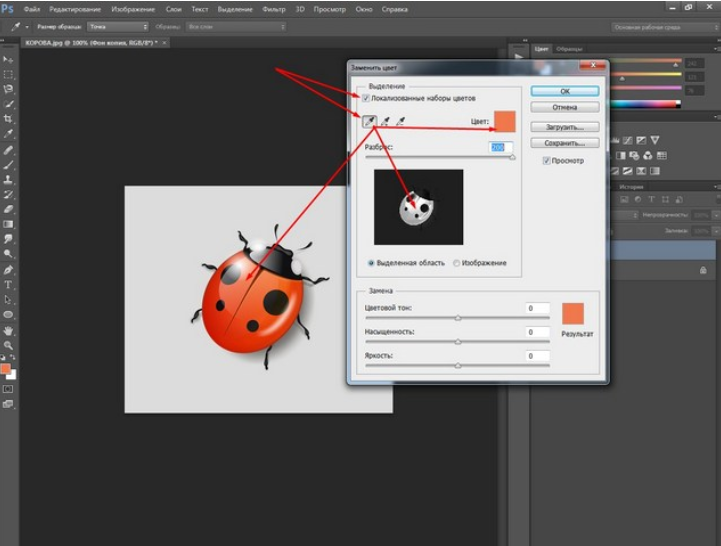Select the Eyedropper tool in left toolbar
This screenshot has width=721, height=546.
point(8,134)
